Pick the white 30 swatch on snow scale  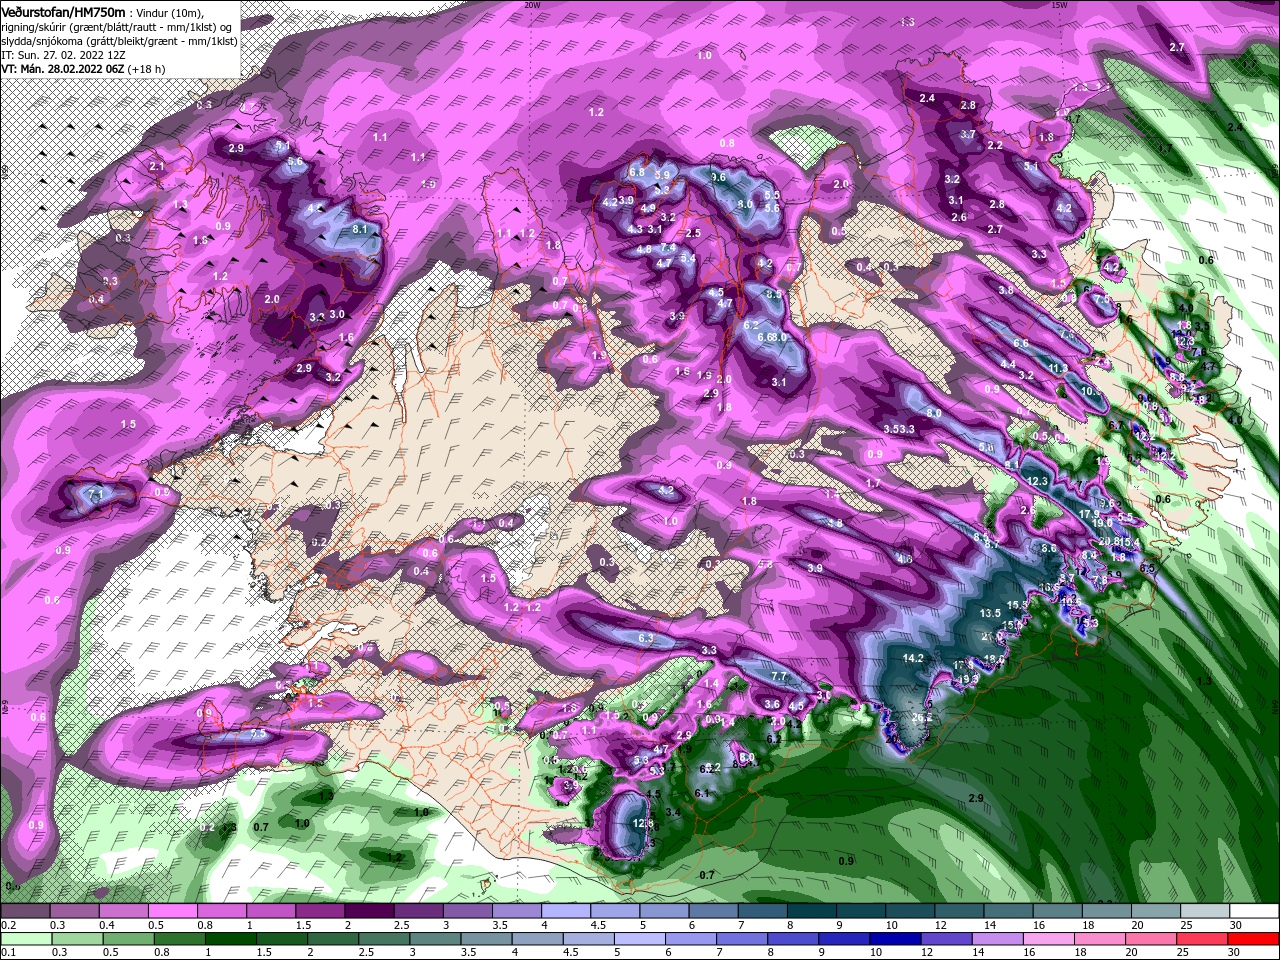(x=1254, y=911)
